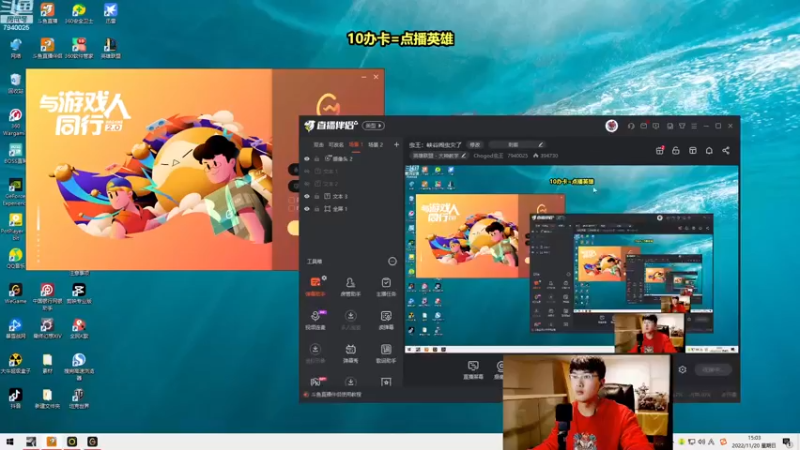Show the 文本 2 source with eye icon
The height and width of the screenshot is (450, 800).
click(307, 184)
